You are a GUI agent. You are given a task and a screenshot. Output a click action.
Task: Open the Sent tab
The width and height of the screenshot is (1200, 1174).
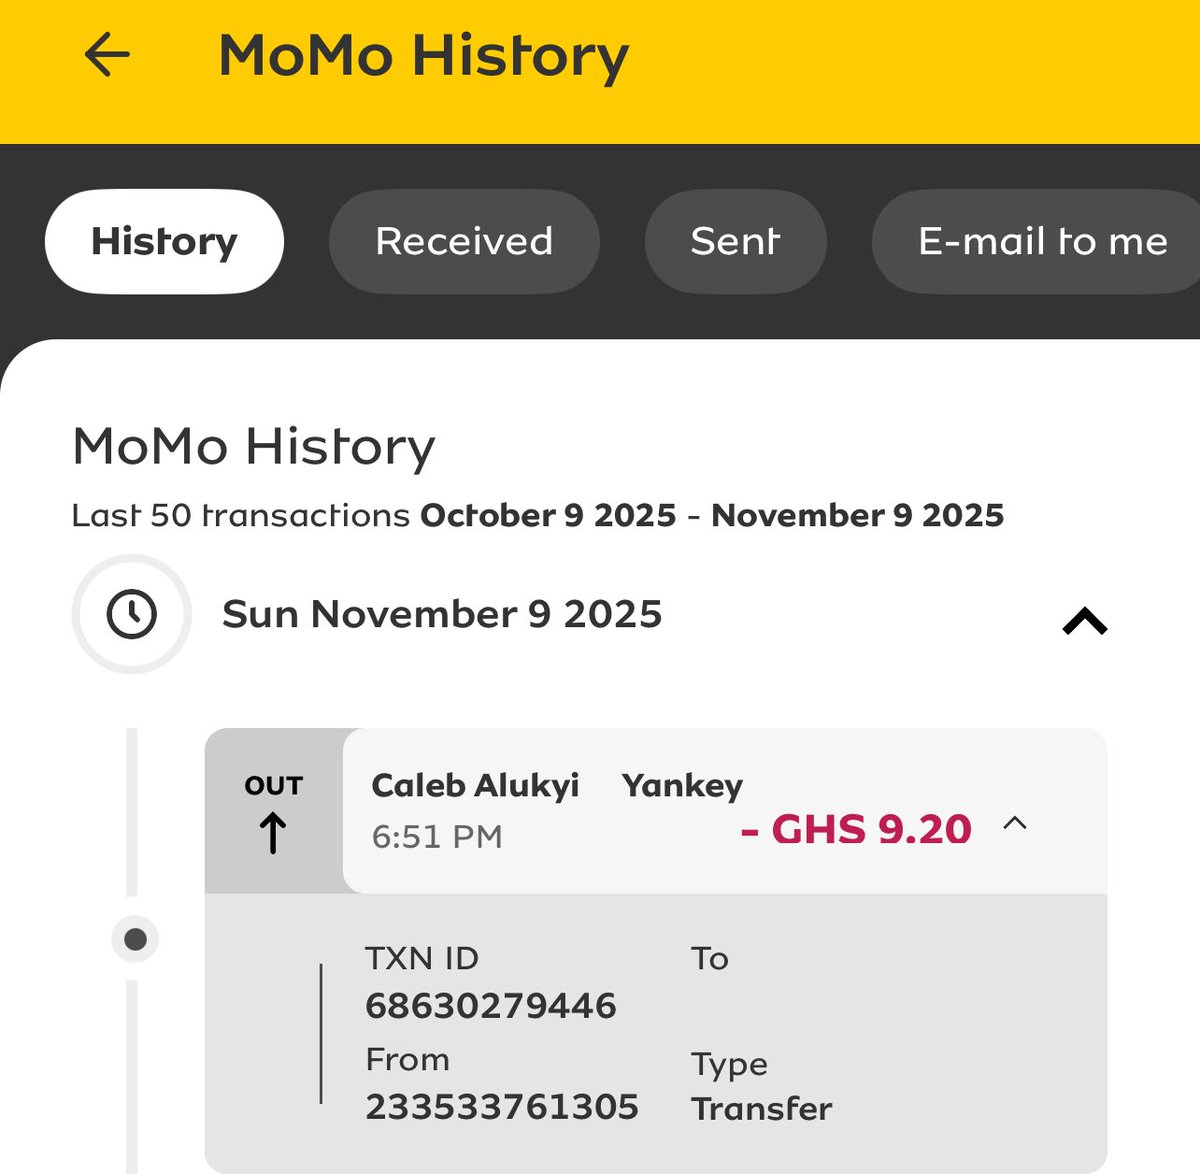click(x=735, y=241)
